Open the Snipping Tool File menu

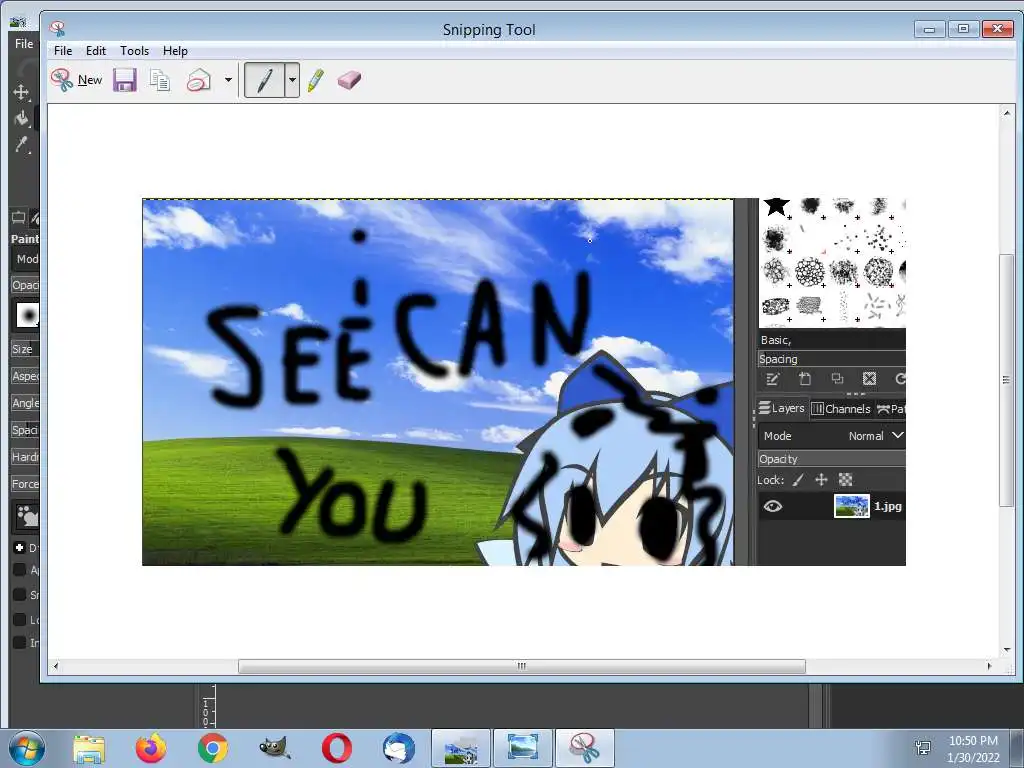pyautogui.click(x=63, y=50)
